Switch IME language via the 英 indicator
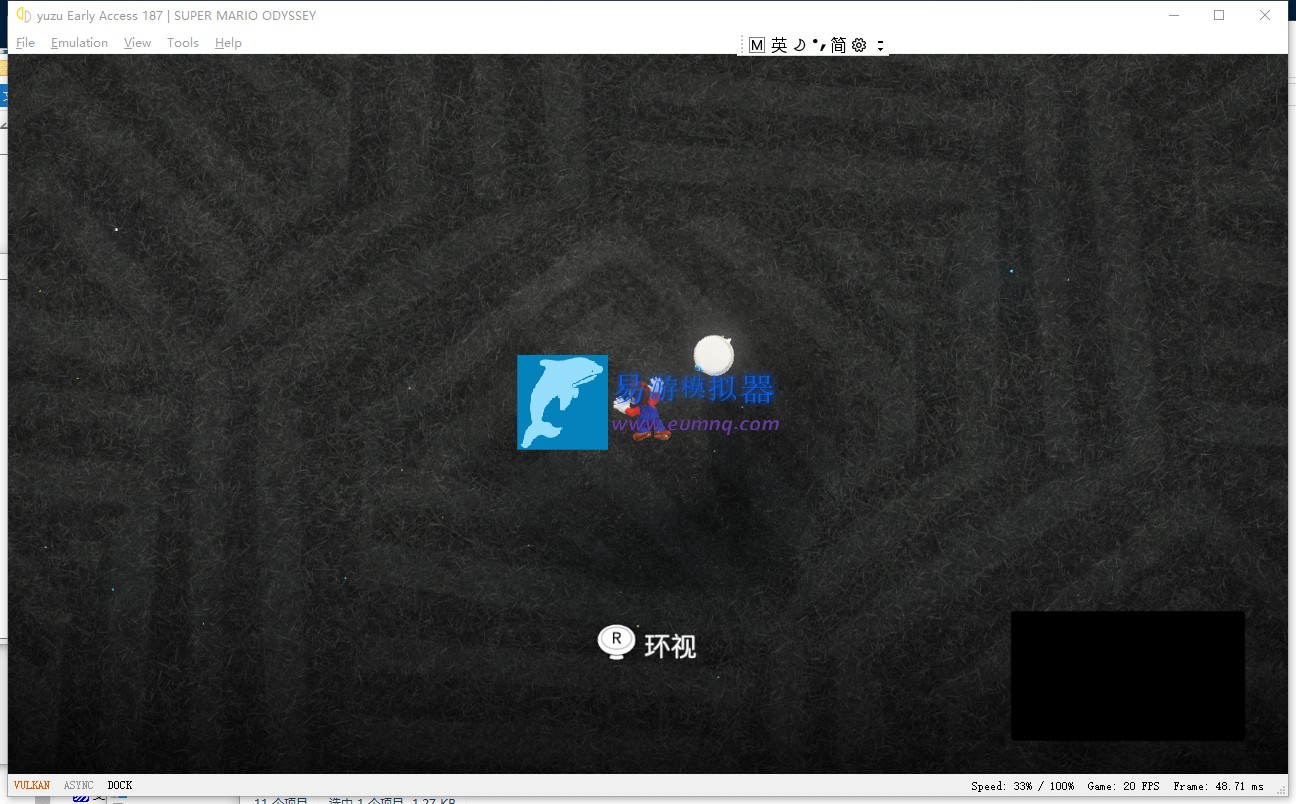 click(x=779, y=45)
